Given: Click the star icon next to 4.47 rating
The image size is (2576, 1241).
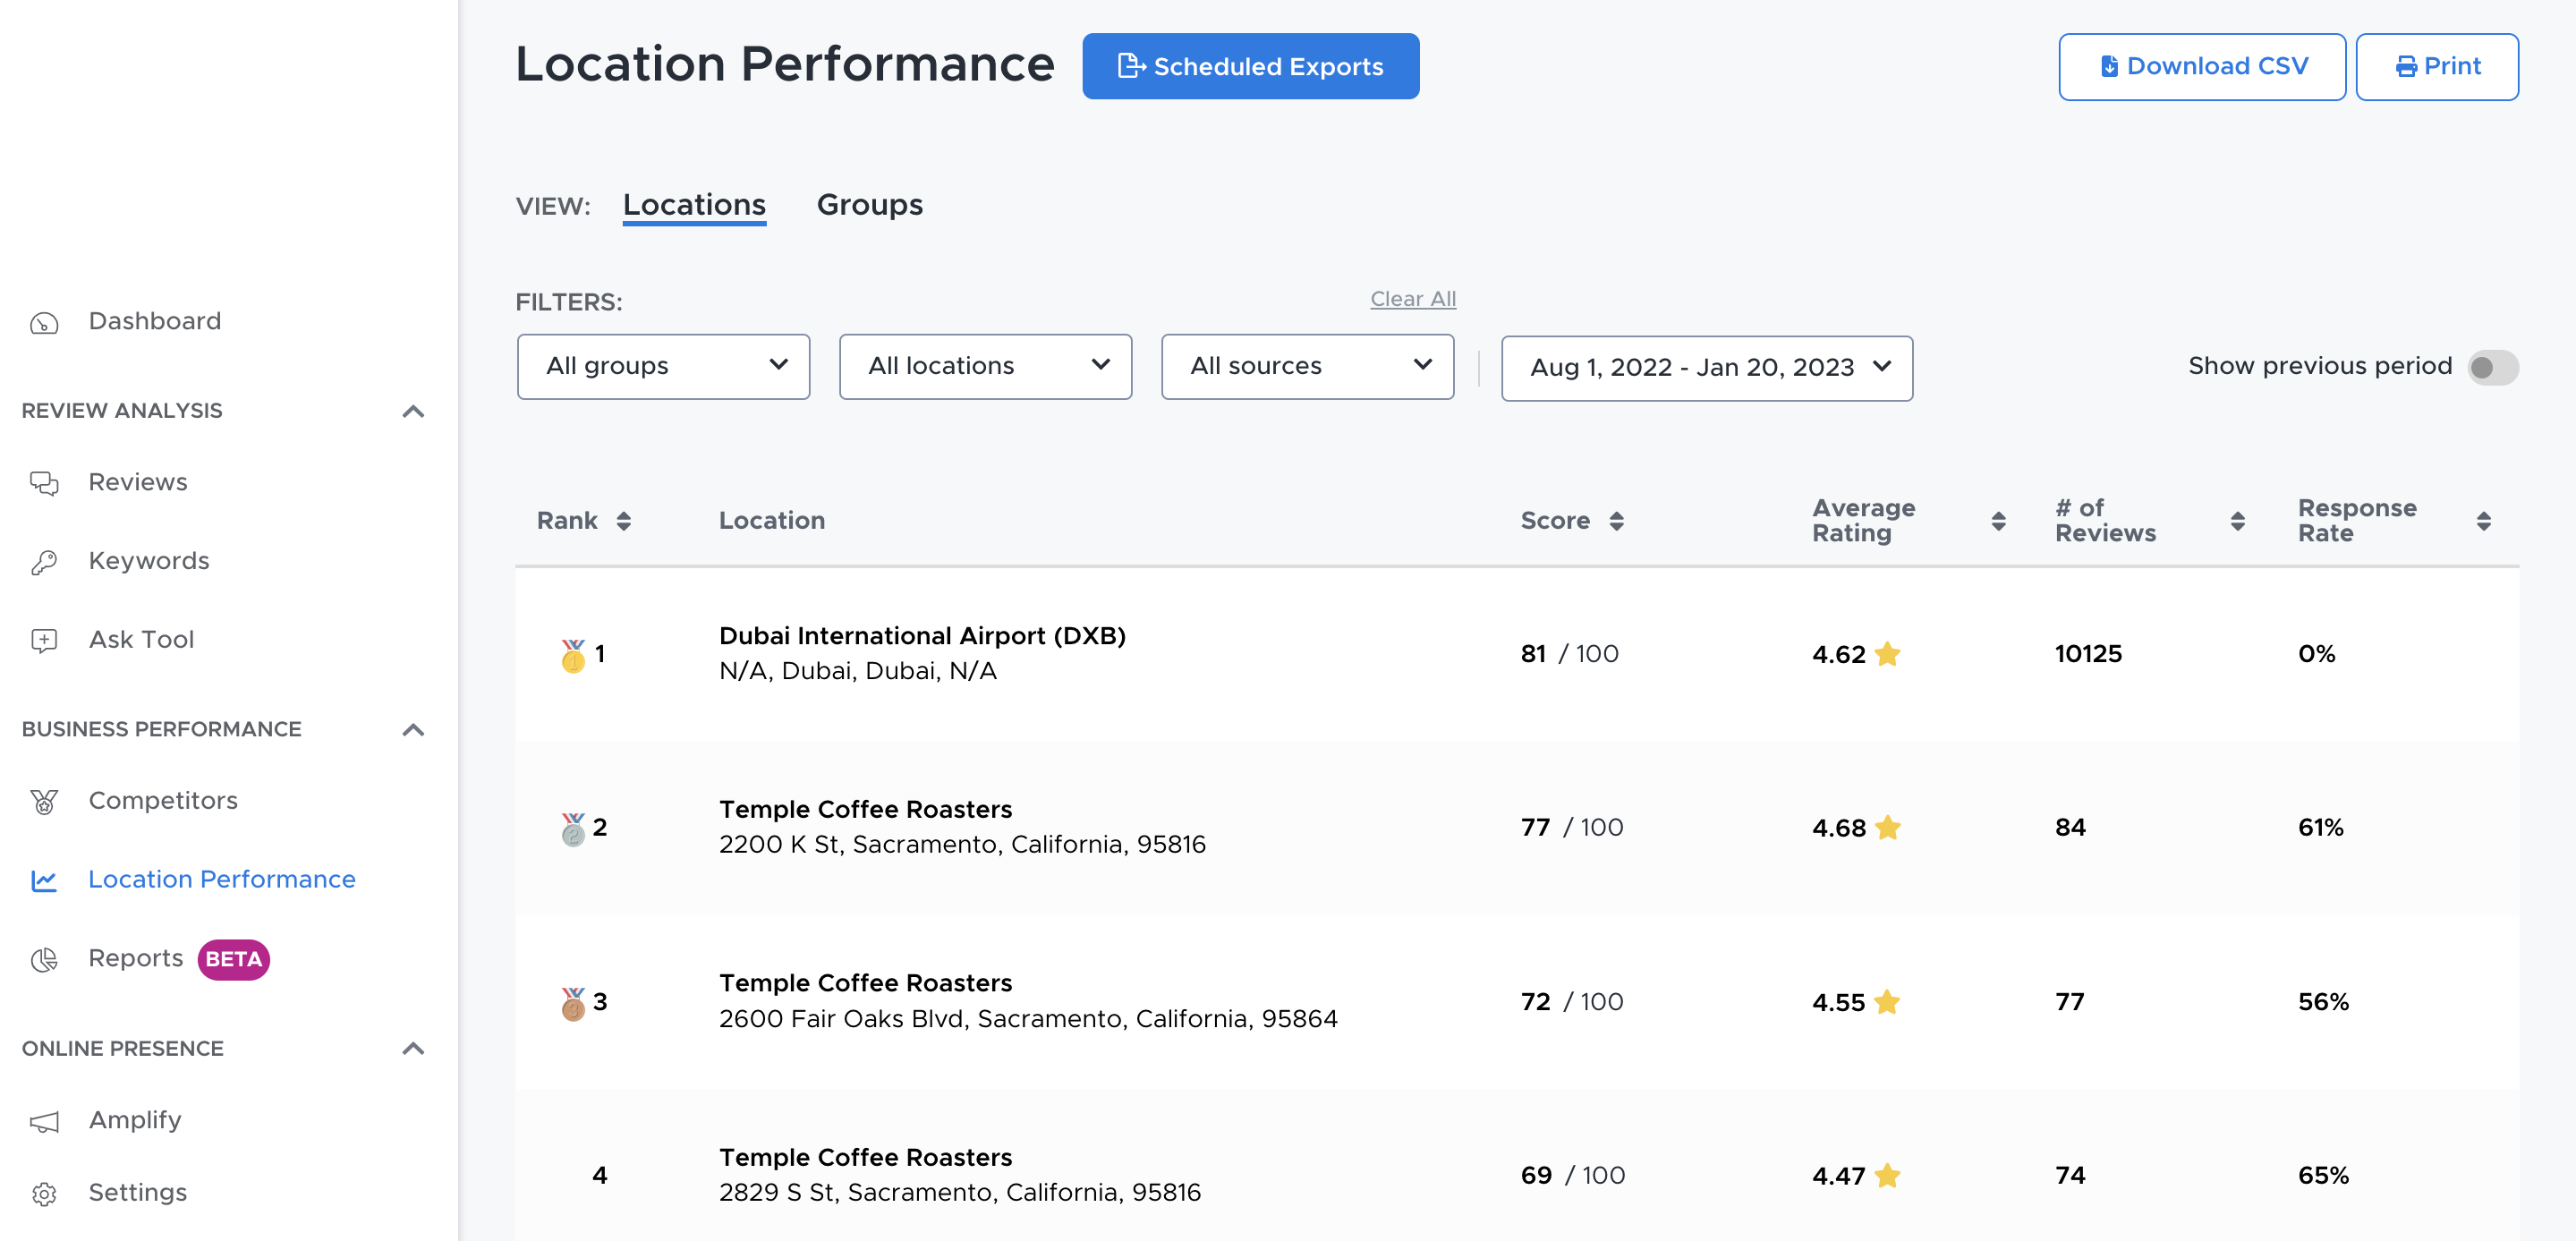Looking at the screenshot, I should 1887,1175.
